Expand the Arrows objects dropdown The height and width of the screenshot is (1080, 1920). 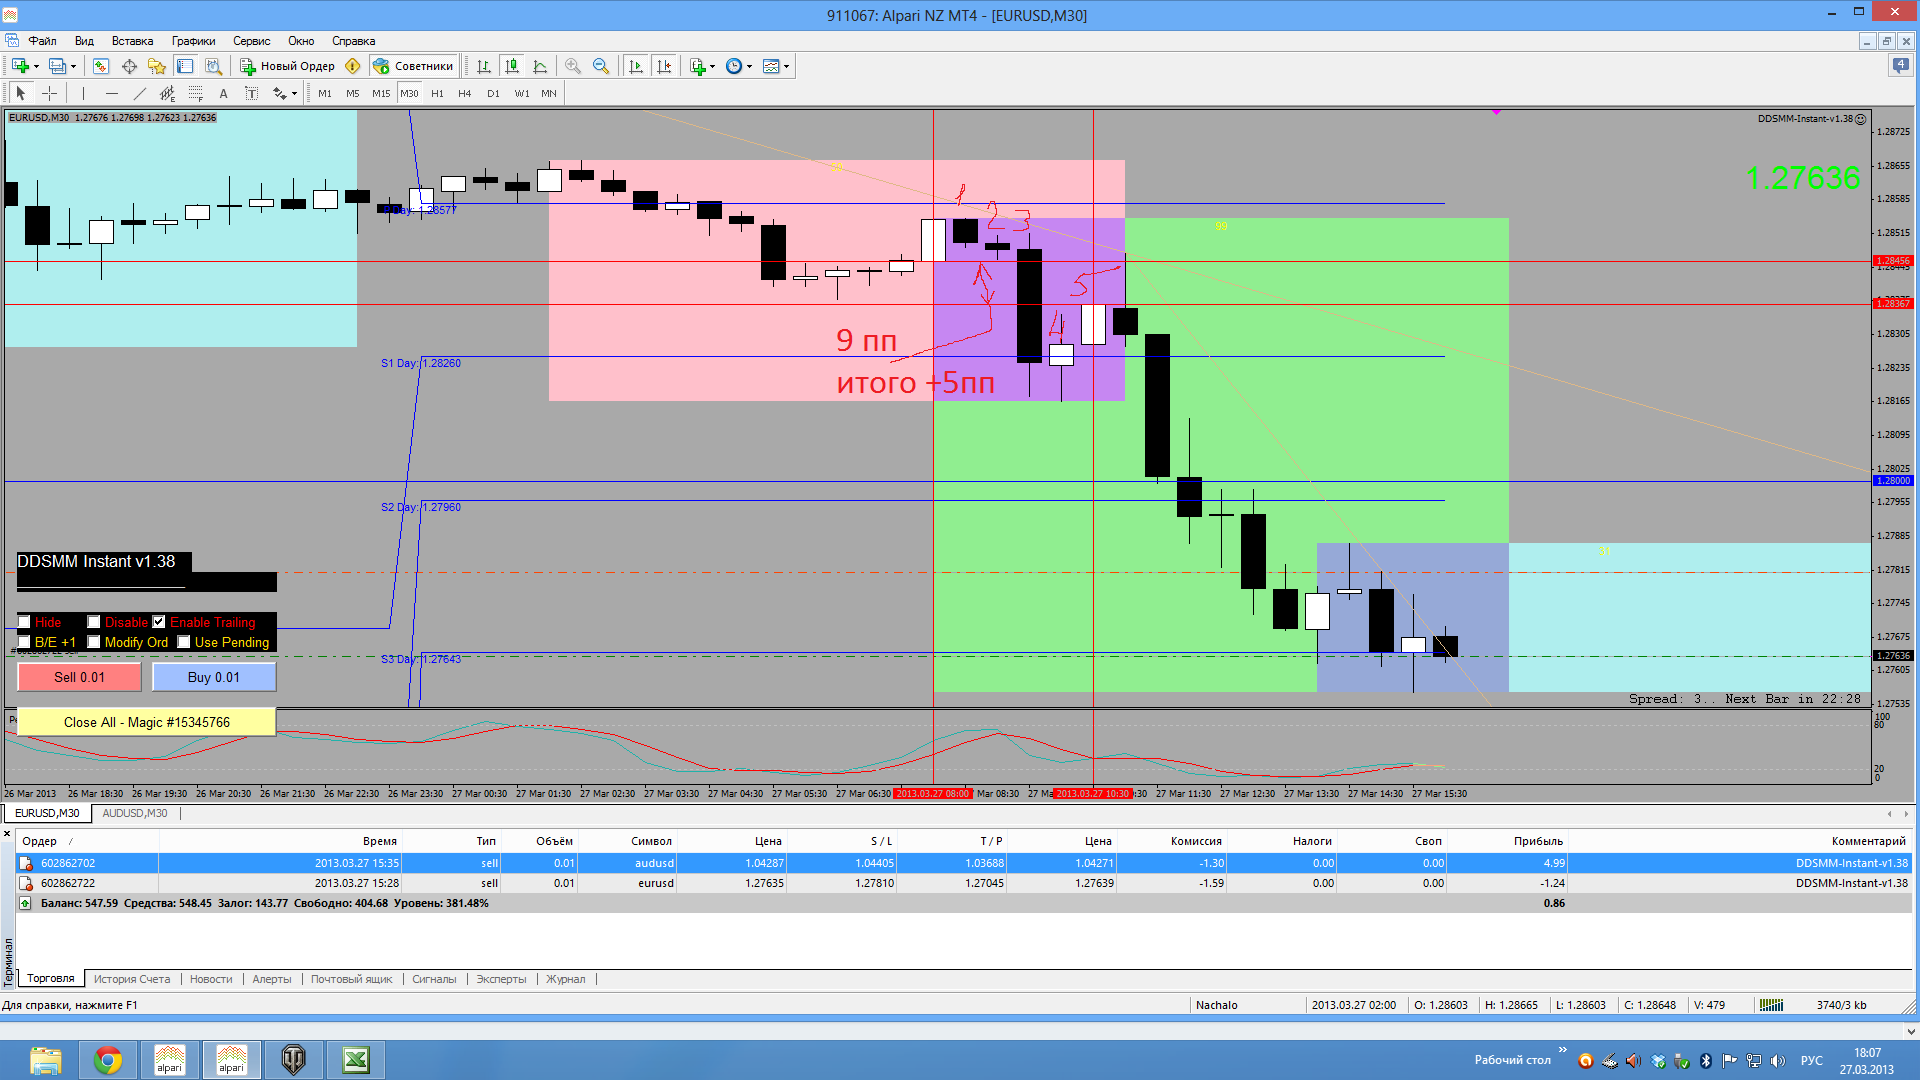(294, 93)
